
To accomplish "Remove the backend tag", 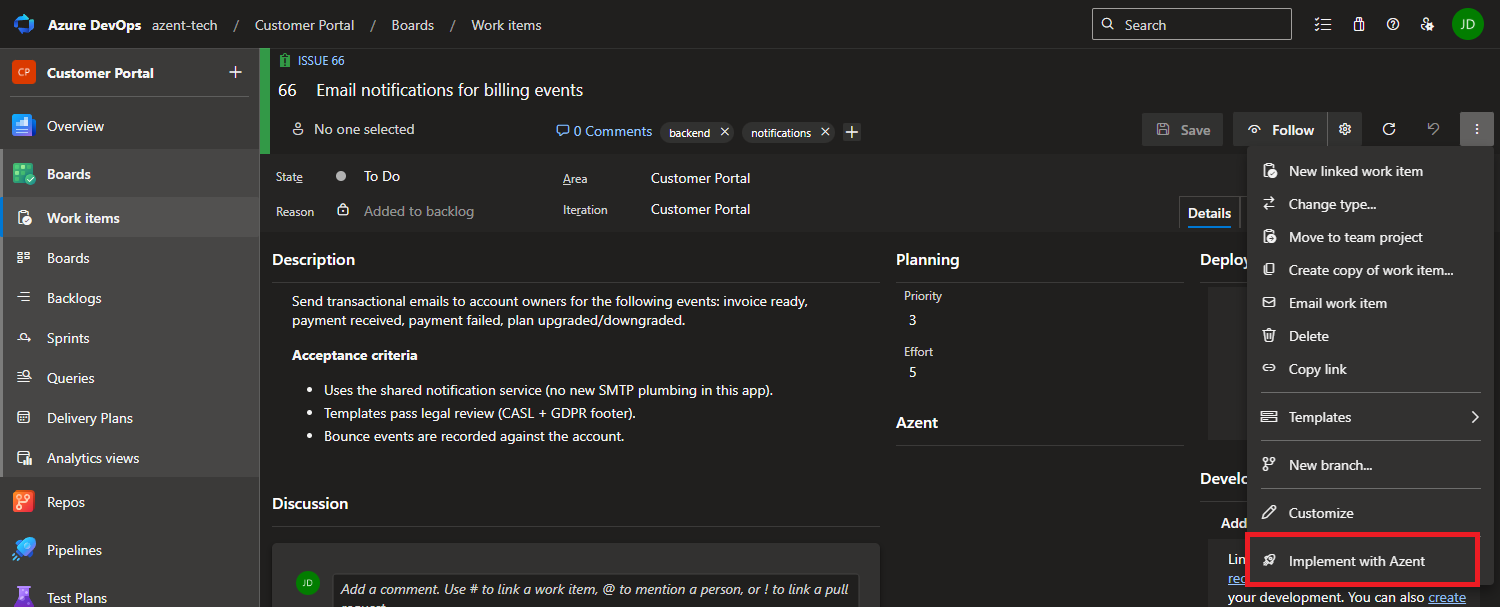I will tap(725, 132).
